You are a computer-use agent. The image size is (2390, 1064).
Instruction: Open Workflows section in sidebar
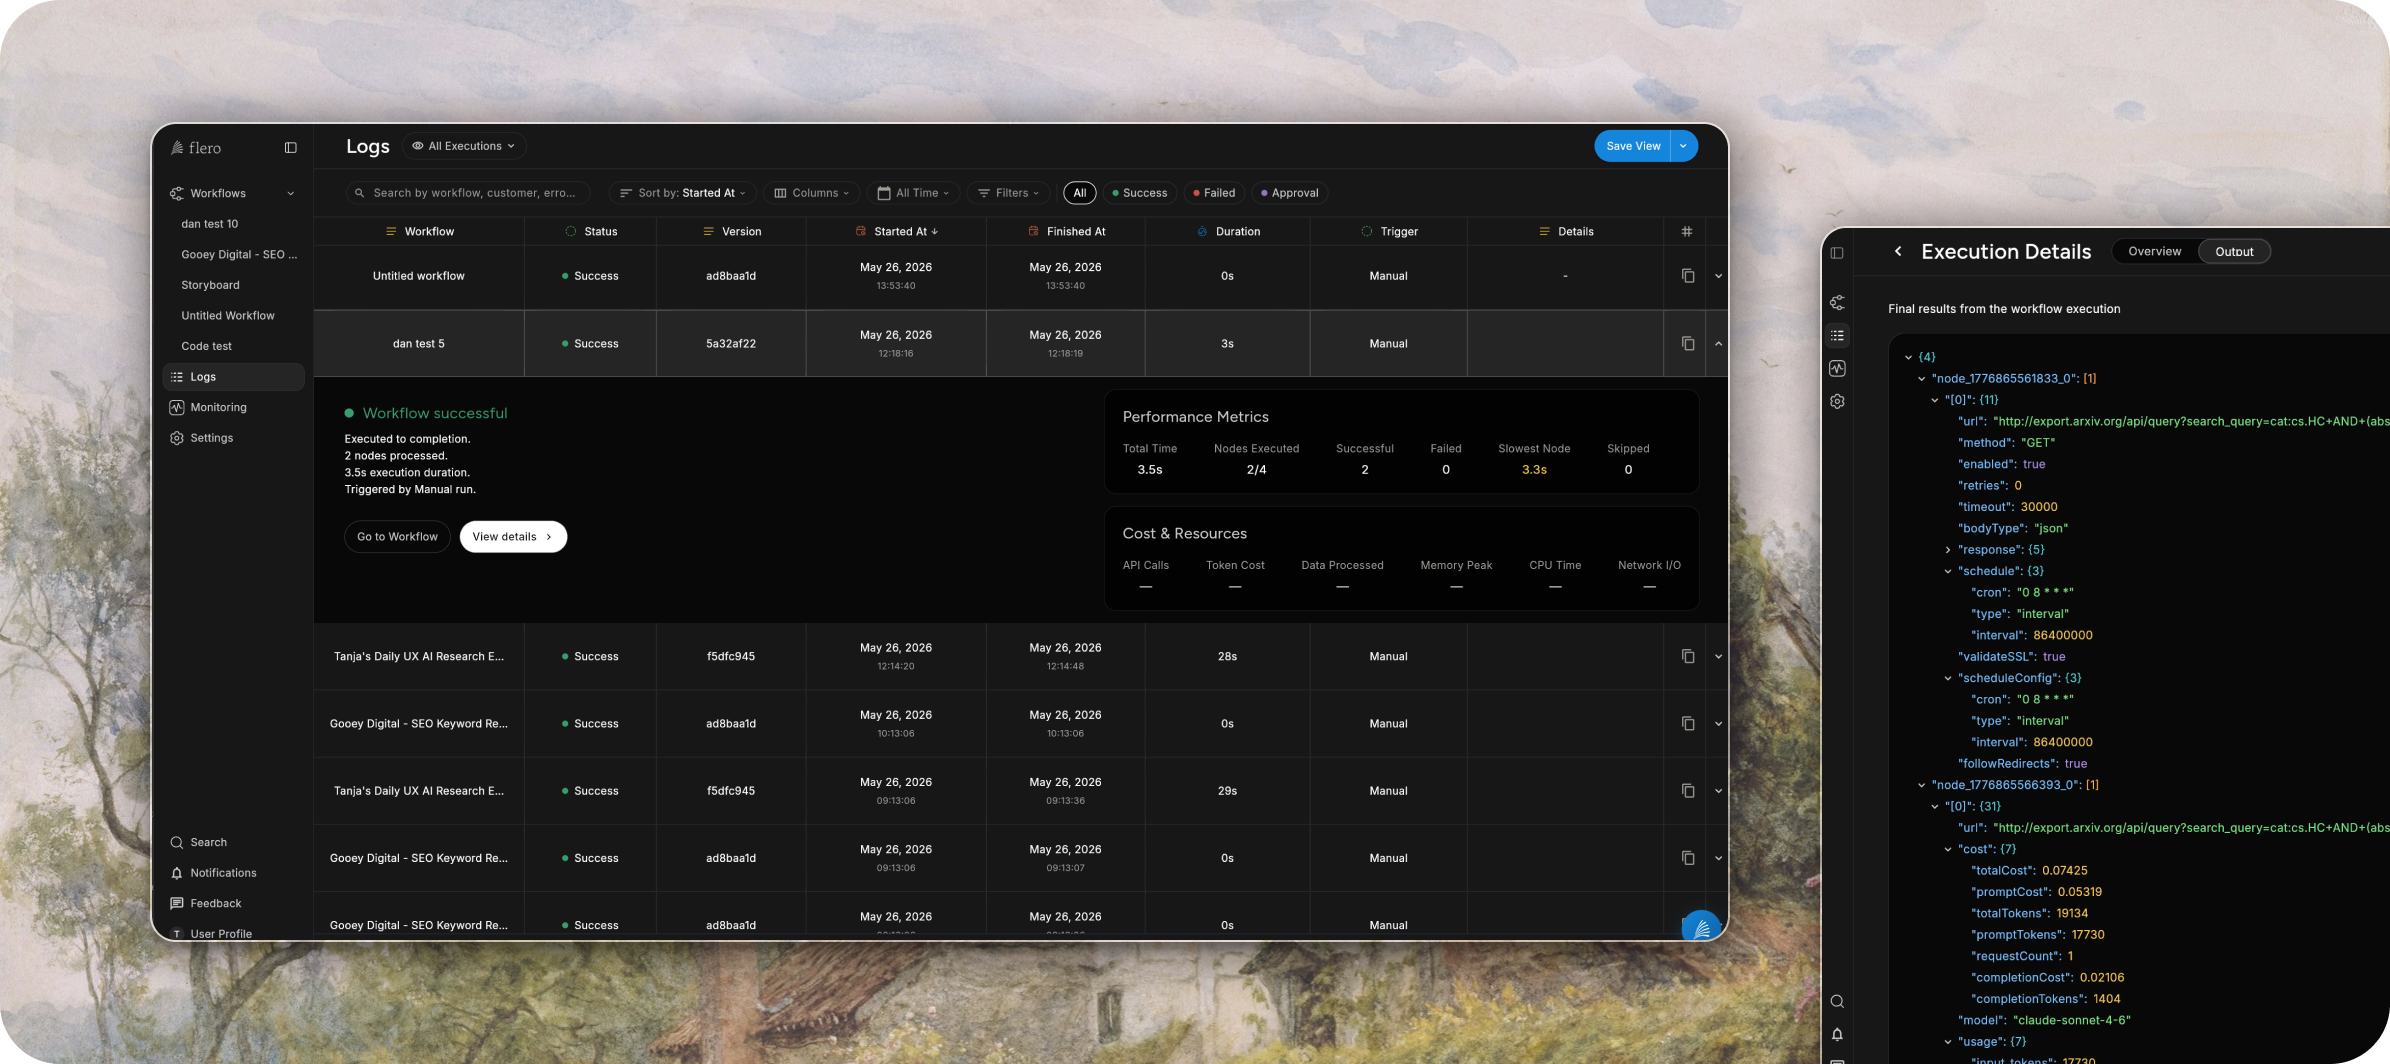tap(218, 193)
